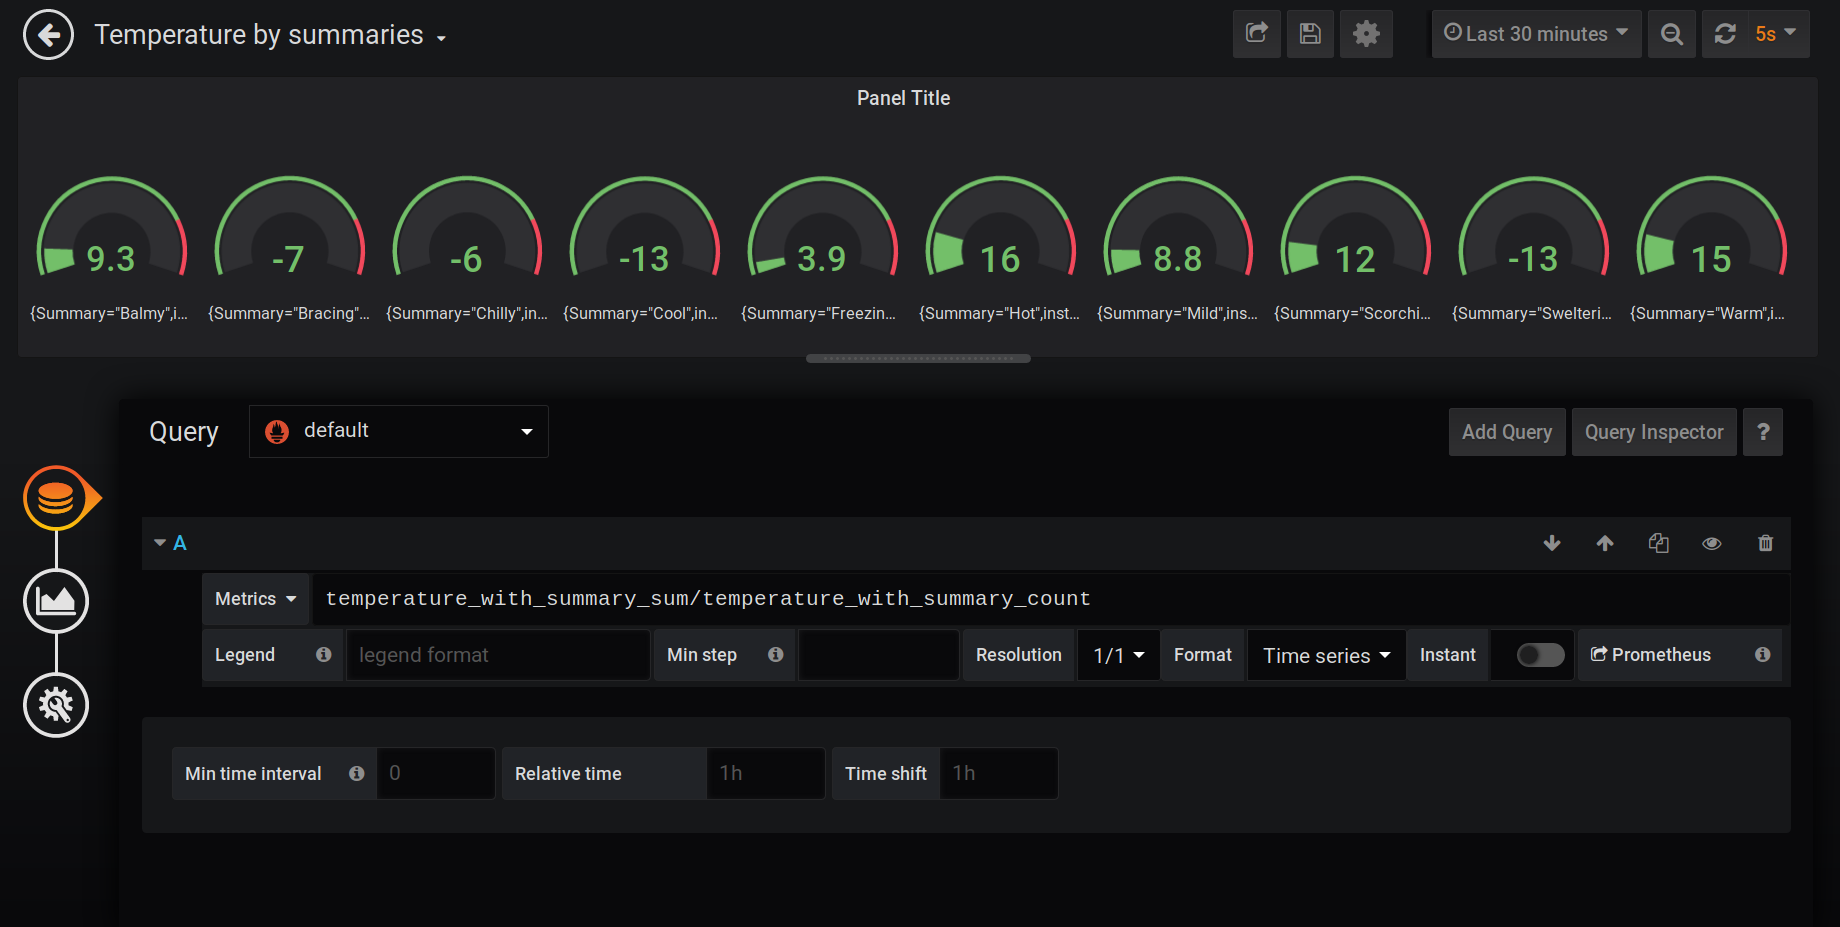Open the Resolution 1/1 dropdown
Screen dimensions: 1840x927
1118,655
